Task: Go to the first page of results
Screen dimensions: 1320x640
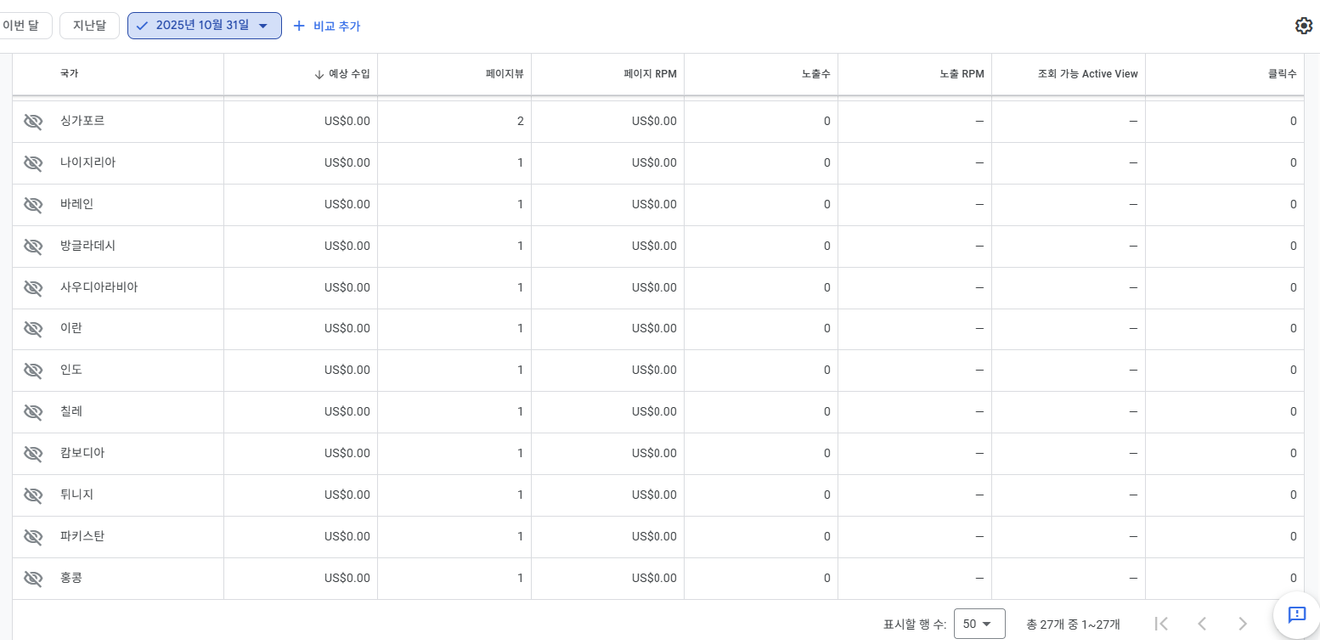Action: pos(1161,624)
